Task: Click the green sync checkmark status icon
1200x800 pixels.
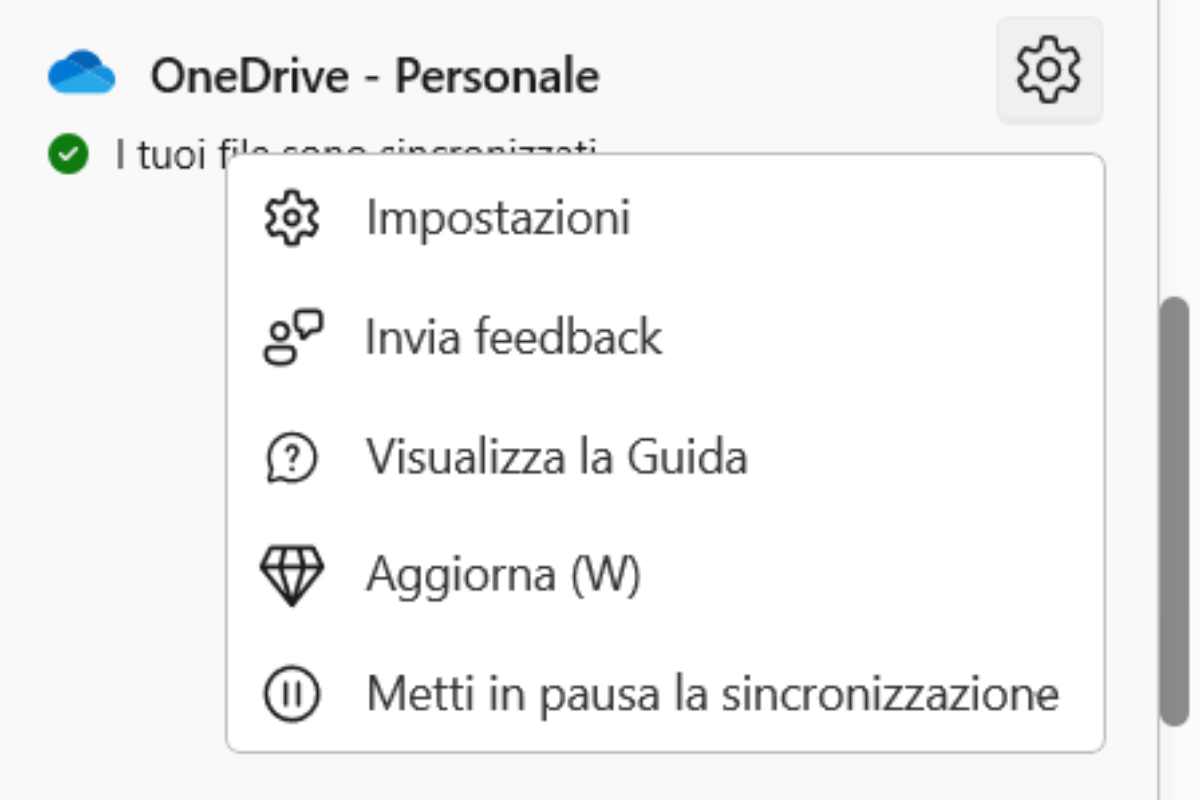Action: pyautogui.click(x=68, y=154)
